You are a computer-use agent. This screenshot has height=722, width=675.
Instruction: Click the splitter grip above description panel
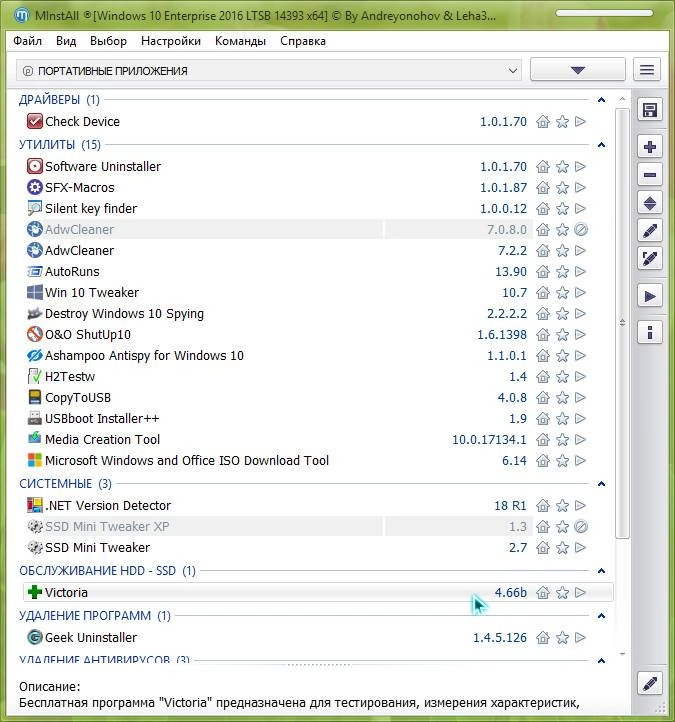click(x=319, y=665)
